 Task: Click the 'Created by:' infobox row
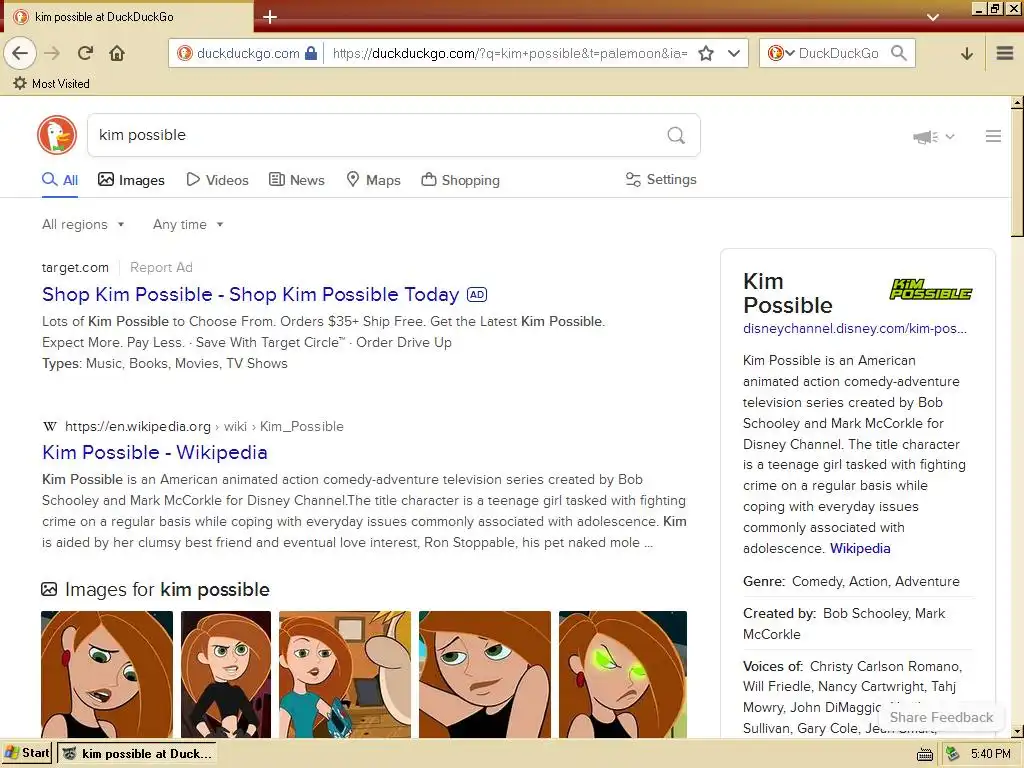[857, 624]
